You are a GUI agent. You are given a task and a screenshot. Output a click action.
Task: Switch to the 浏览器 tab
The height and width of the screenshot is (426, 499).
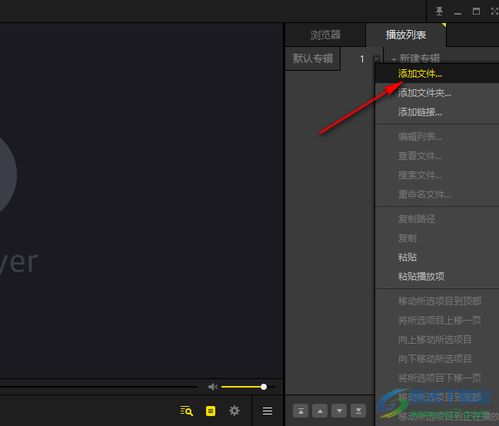tap(325, 35)
